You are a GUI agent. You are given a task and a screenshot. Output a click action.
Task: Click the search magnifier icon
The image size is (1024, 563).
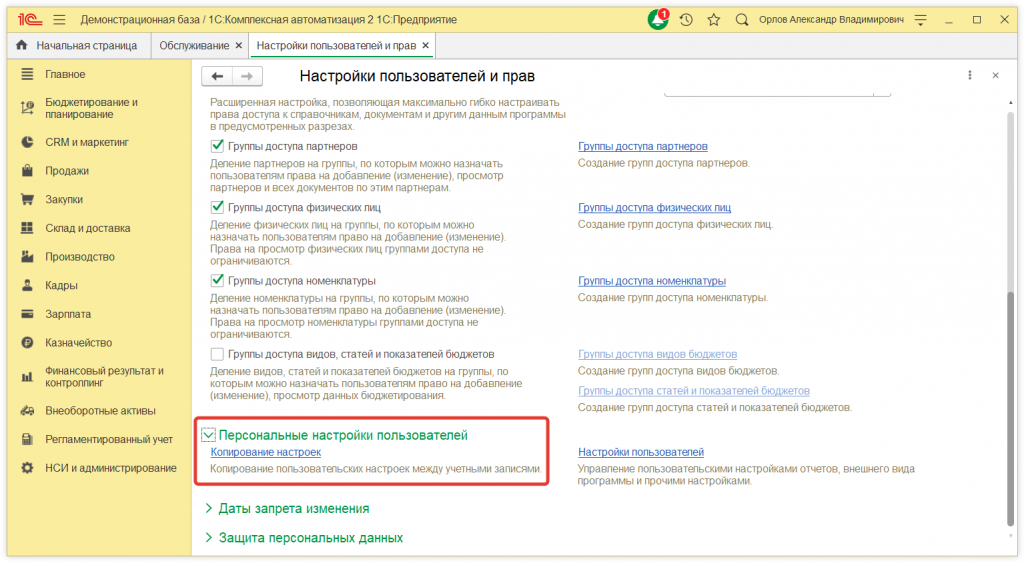[742, 20]
